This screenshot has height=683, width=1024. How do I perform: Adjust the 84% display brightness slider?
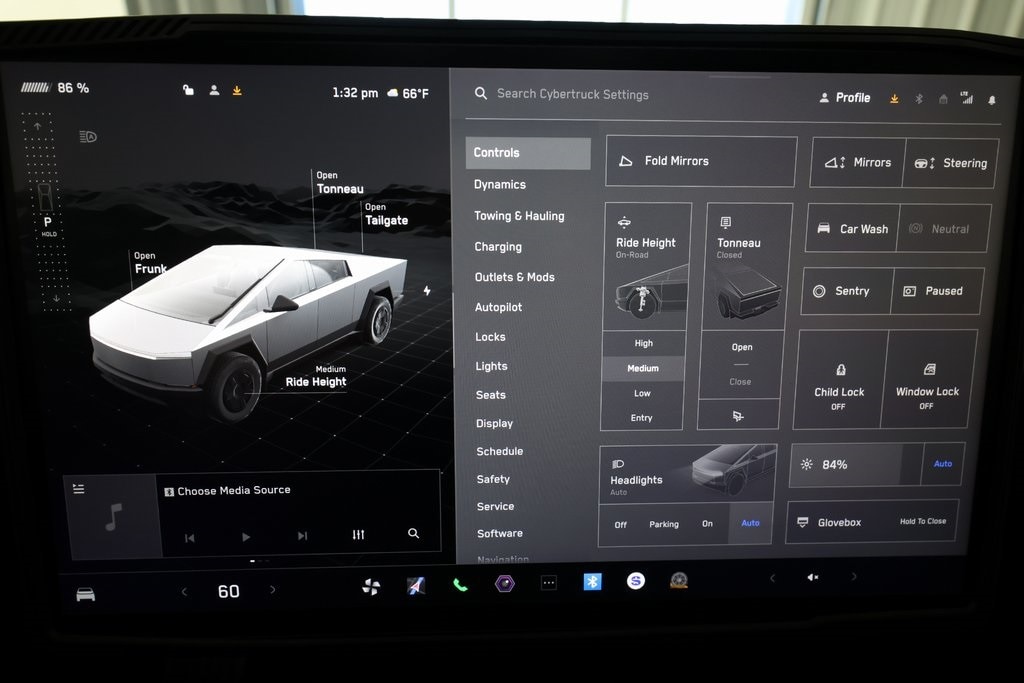(x=852, y=465)
